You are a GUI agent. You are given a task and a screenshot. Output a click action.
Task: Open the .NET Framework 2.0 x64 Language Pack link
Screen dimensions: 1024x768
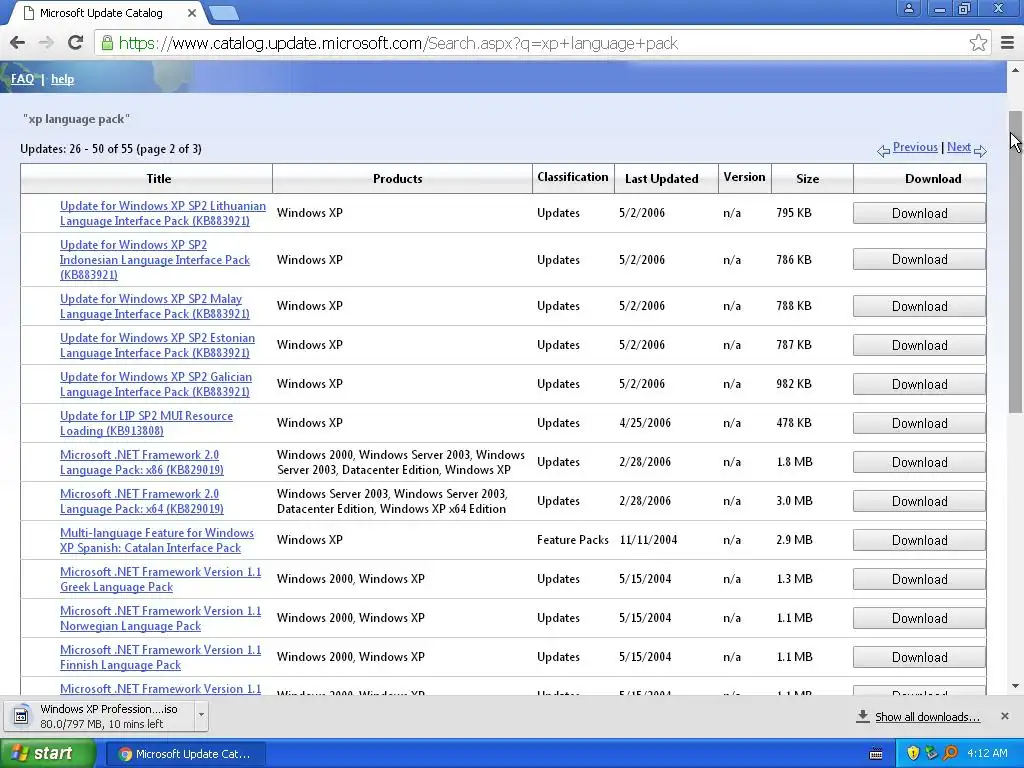(x=142, y=501)
